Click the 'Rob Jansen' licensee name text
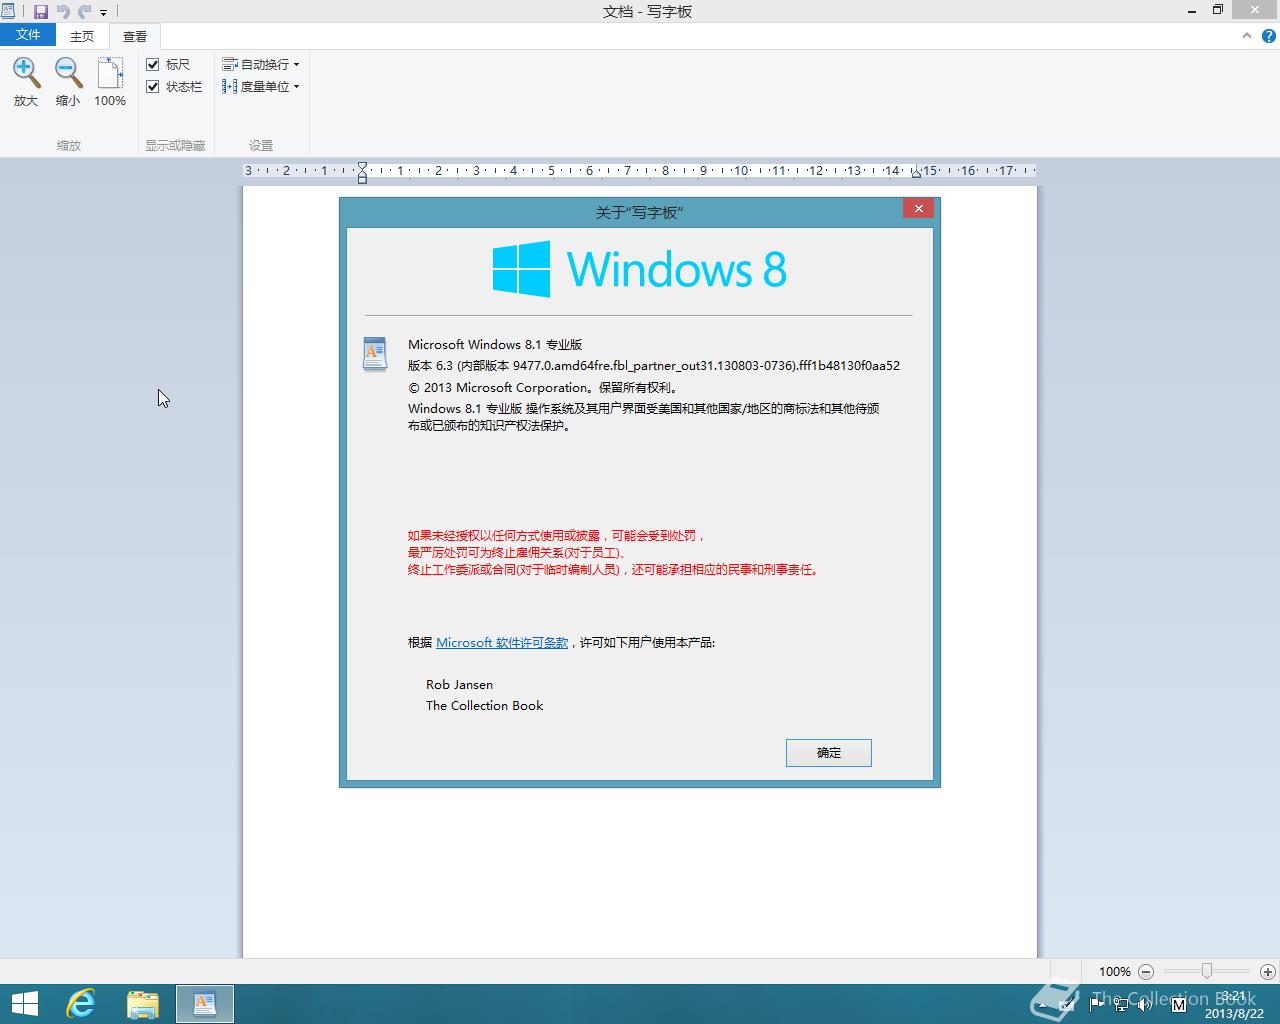Screen dimensions: 1280x1024 (x=459, y=684)
